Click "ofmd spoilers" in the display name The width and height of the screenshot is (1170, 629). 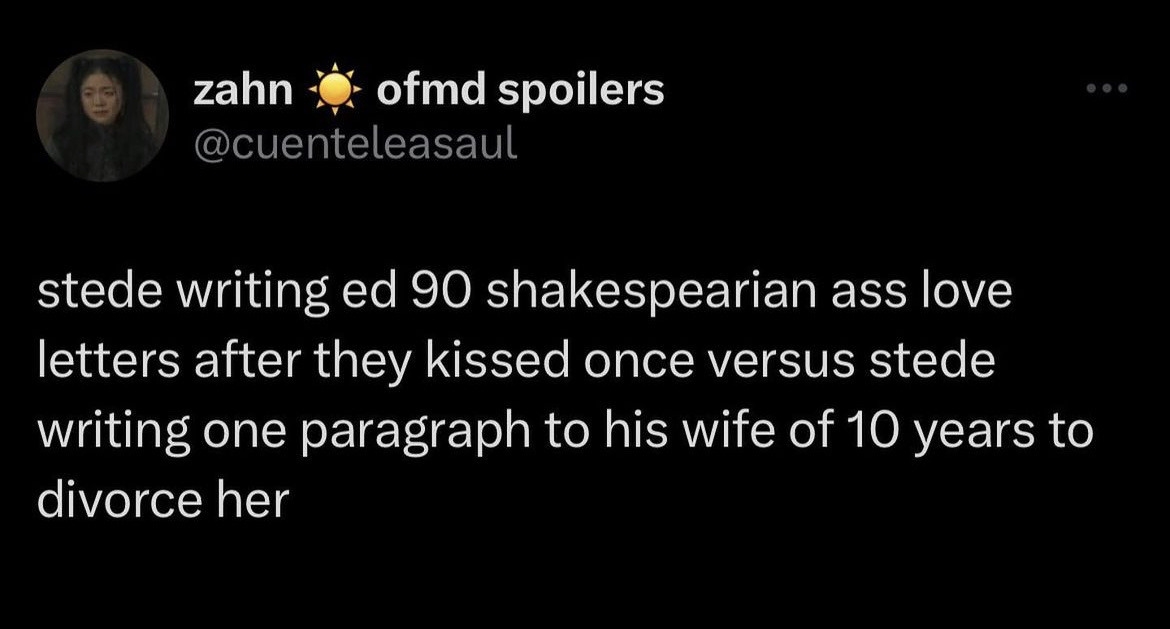520,91
